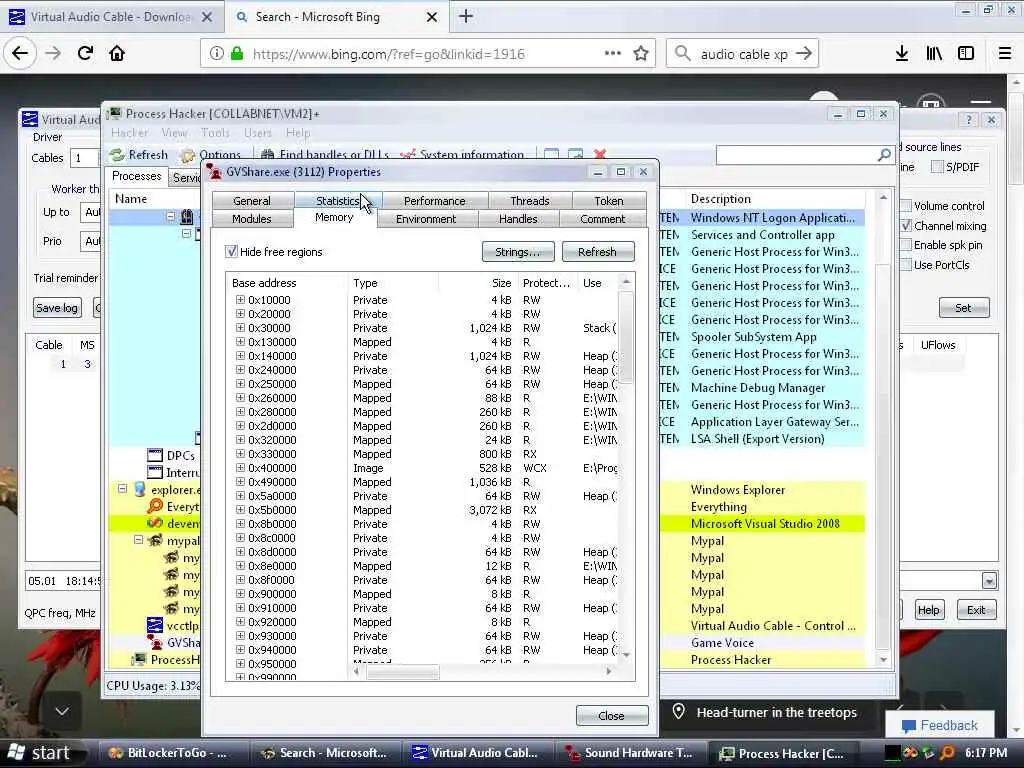Toggle S/PDIF checkbox

(937, 167)
